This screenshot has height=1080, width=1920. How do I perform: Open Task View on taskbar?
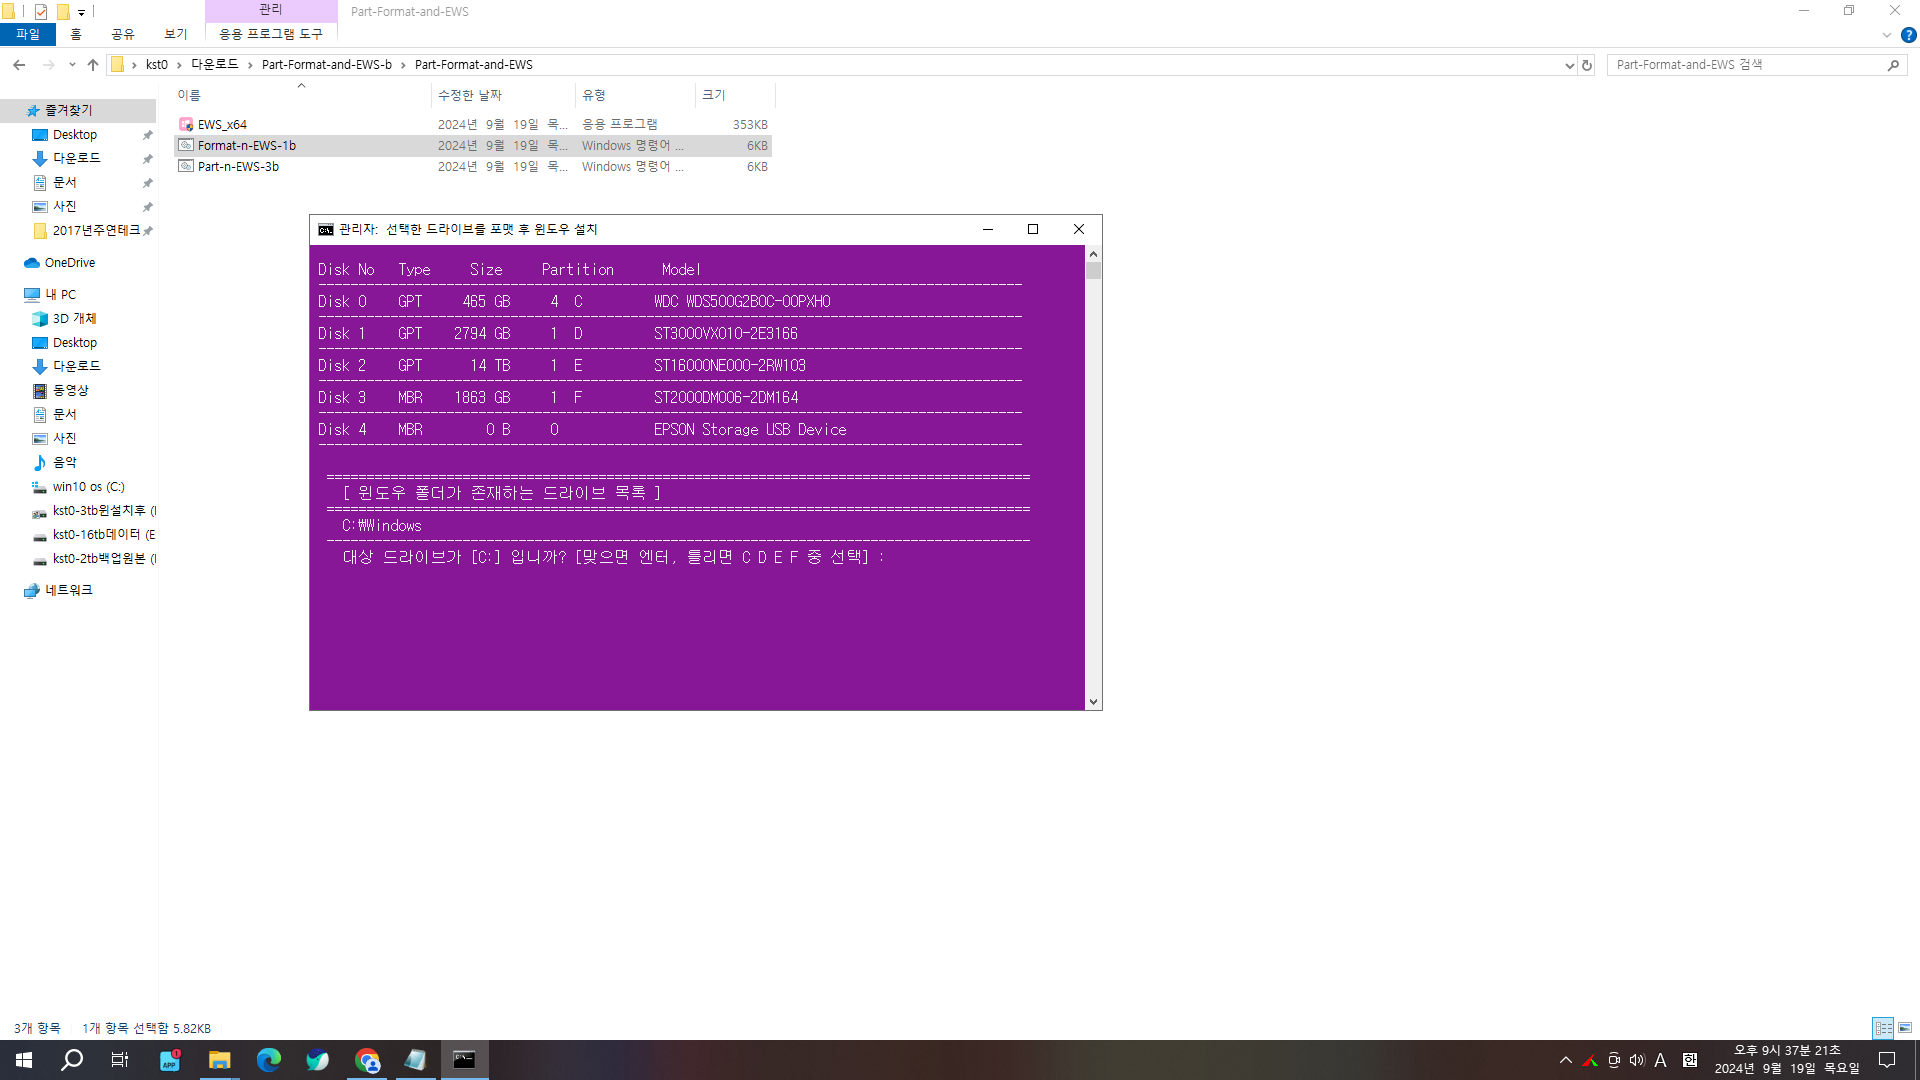[x=120, y=1060]
